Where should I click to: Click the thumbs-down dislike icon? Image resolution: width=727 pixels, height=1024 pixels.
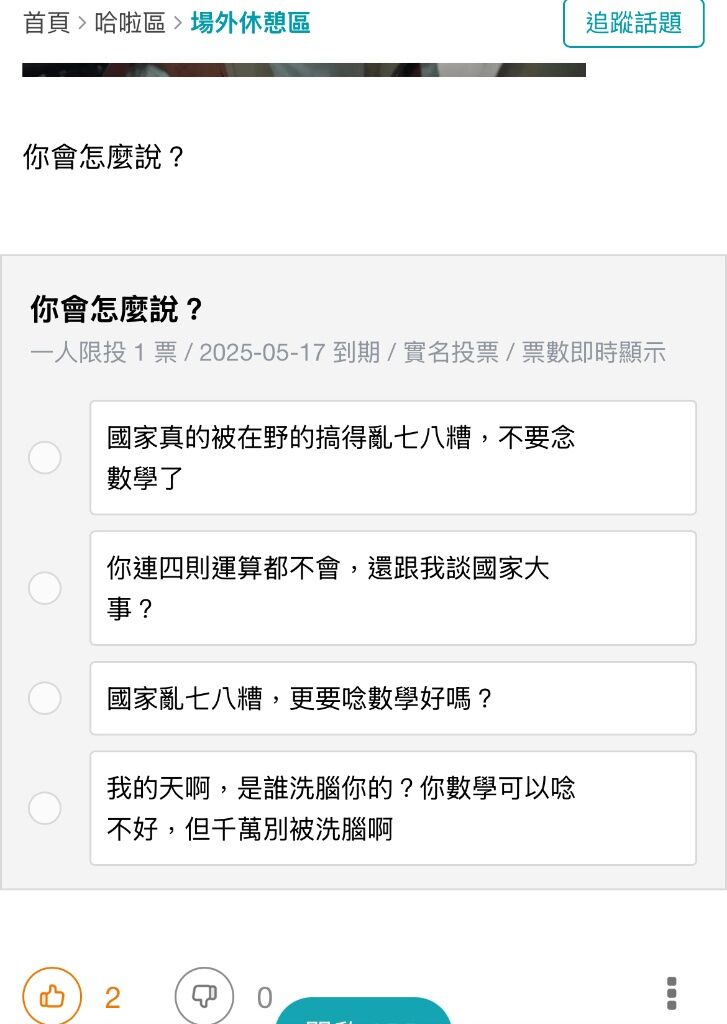point(204,996)
